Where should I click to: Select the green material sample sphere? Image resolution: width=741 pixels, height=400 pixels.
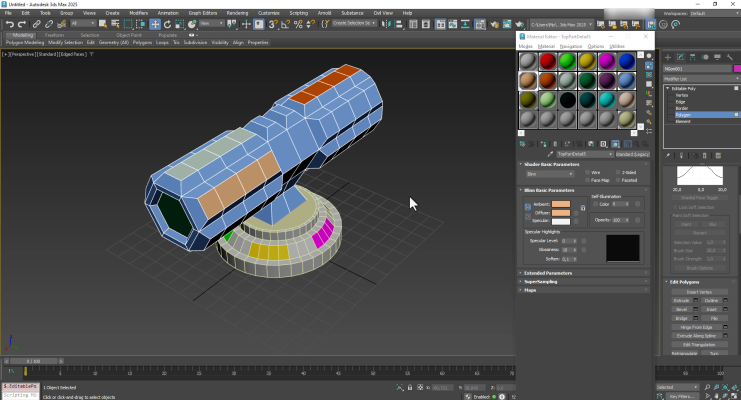[x=567, y=62]
